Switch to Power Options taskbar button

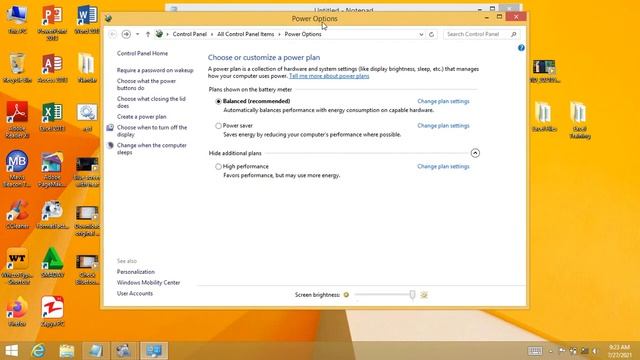[x=154, y=351]
